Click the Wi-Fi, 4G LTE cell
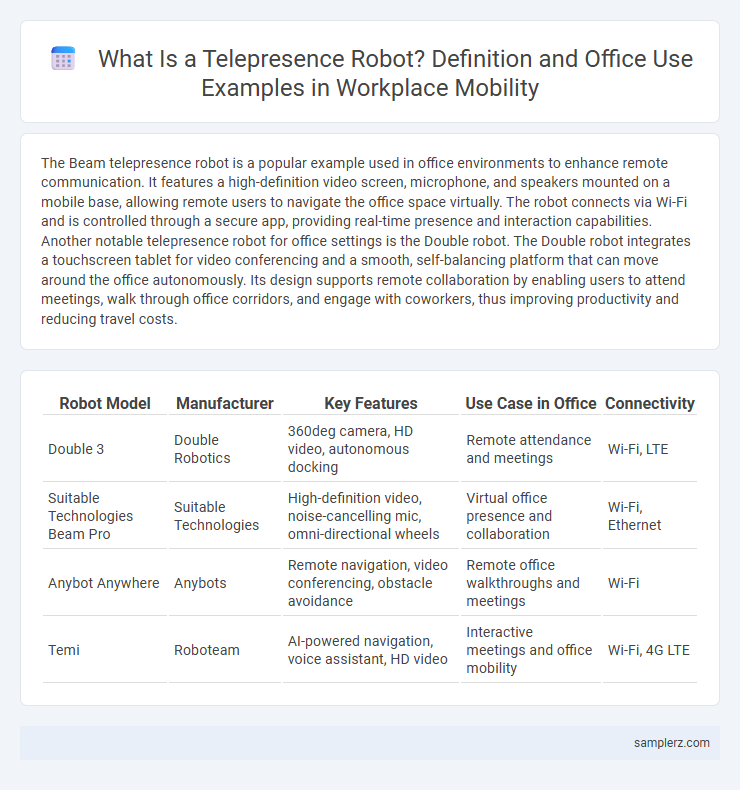The image size is (740, 790). pyautogui.click(x=650, y=650)
